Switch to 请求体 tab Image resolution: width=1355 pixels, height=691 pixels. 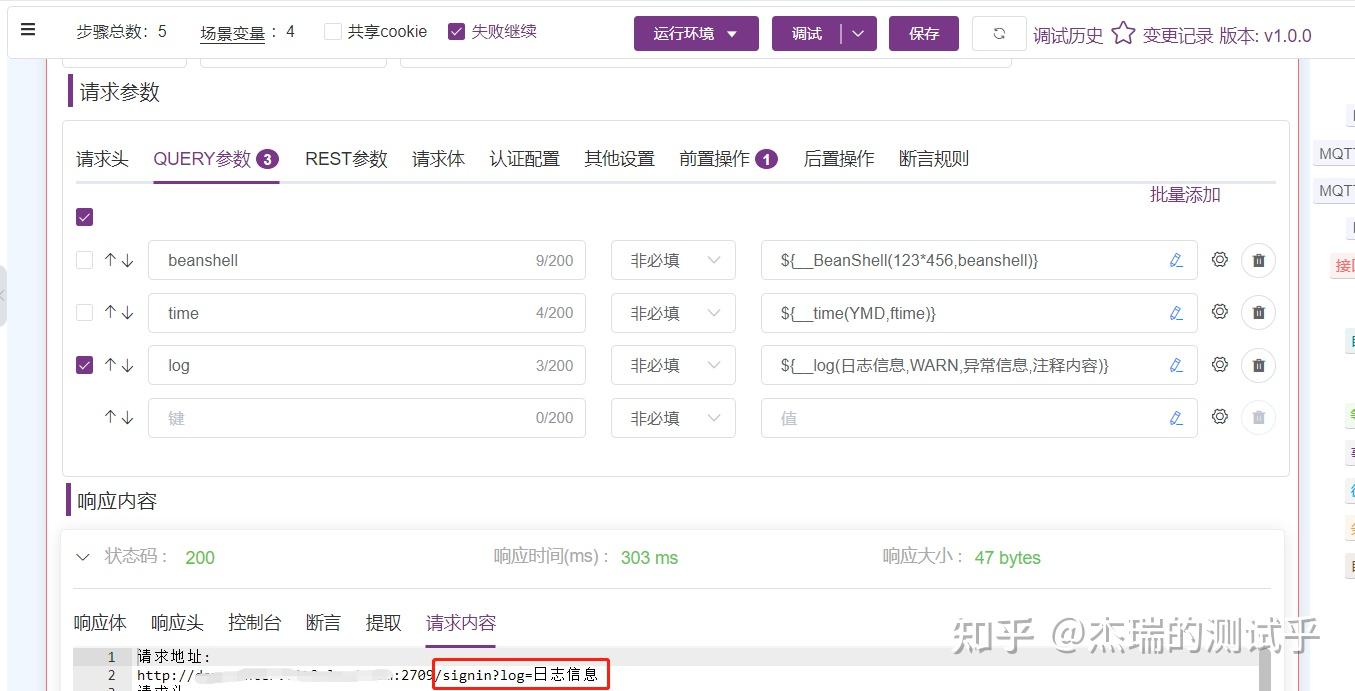point(438,159)
